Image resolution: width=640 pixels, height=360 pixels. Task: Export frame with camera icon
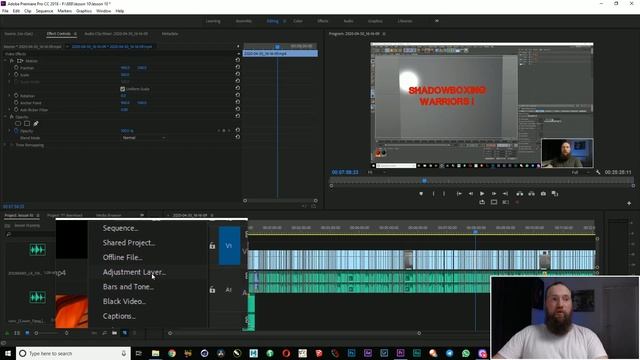click(543, 194)
